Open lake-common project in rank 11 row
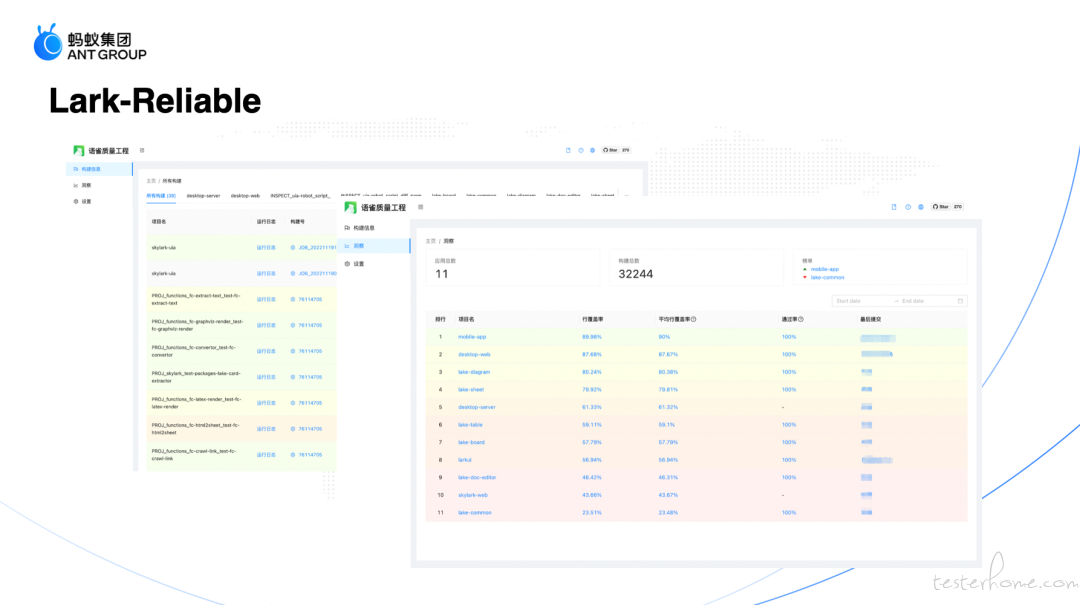 click(x=475, y=513)
